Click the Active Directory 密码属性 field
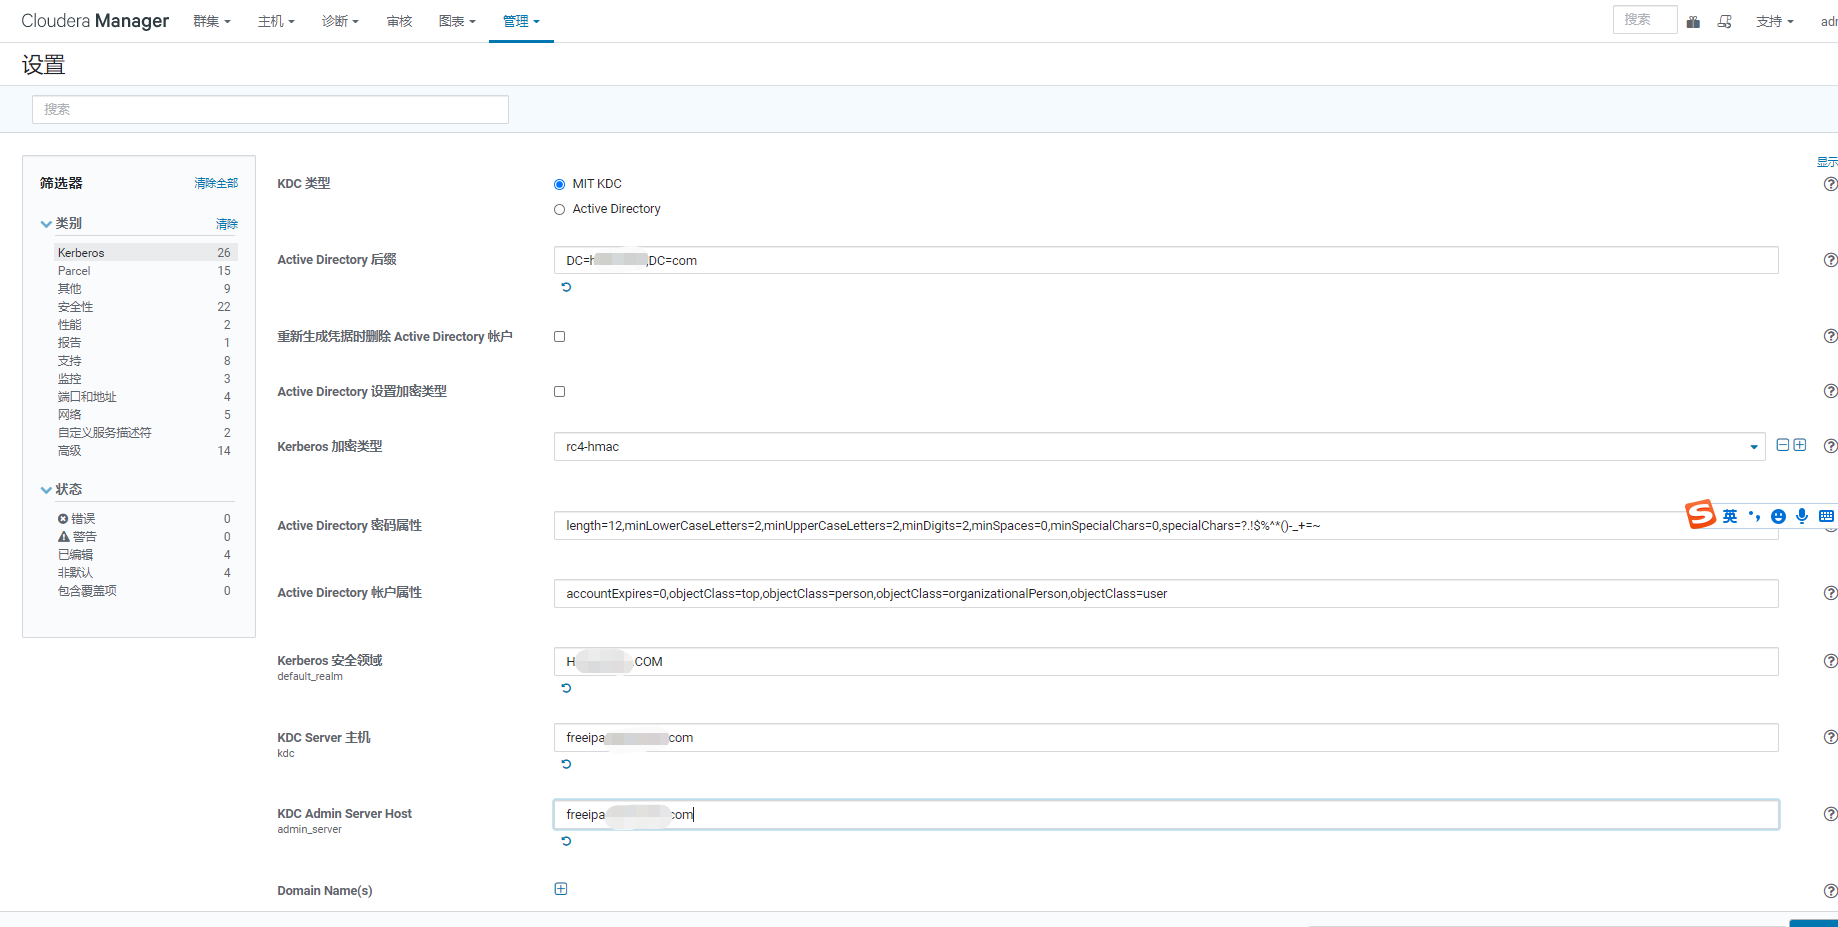This screenshot has width=1838, height=927. tap(1166, 525)
